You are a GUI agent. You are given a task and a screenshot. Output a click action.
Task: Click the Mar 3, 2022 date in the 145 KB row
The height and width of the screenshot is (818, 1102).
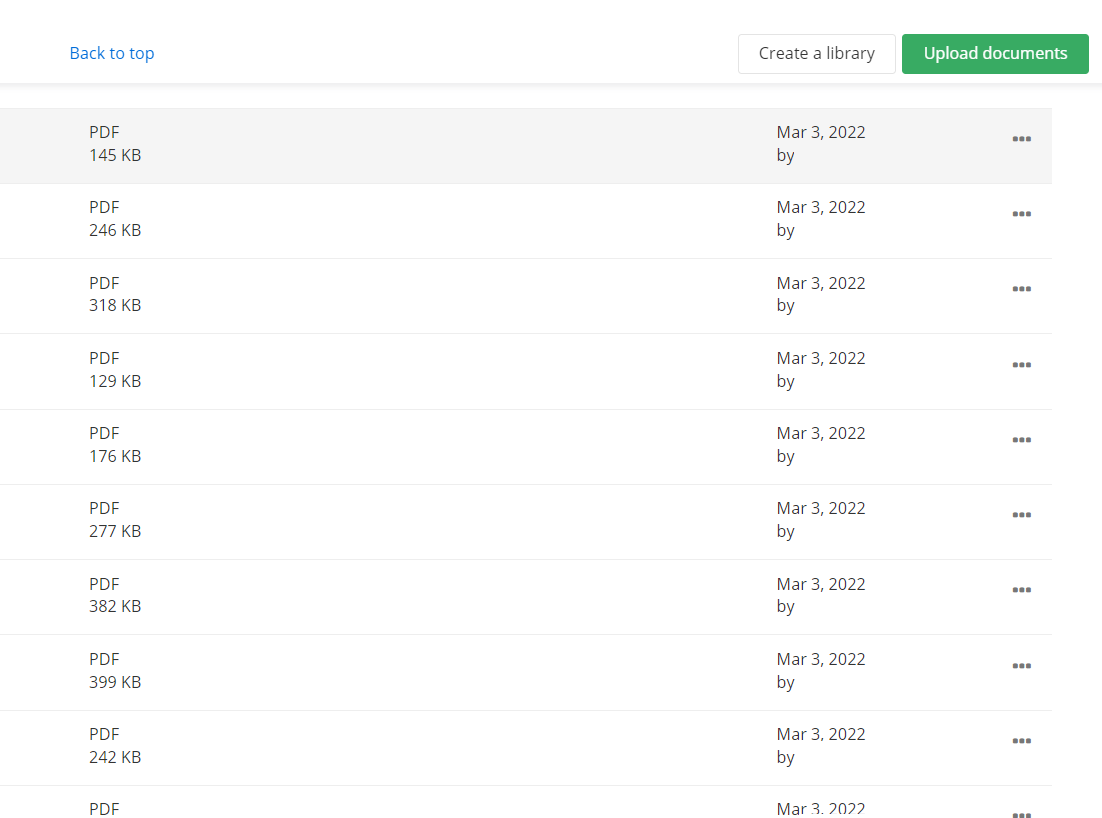click(821, 133)
